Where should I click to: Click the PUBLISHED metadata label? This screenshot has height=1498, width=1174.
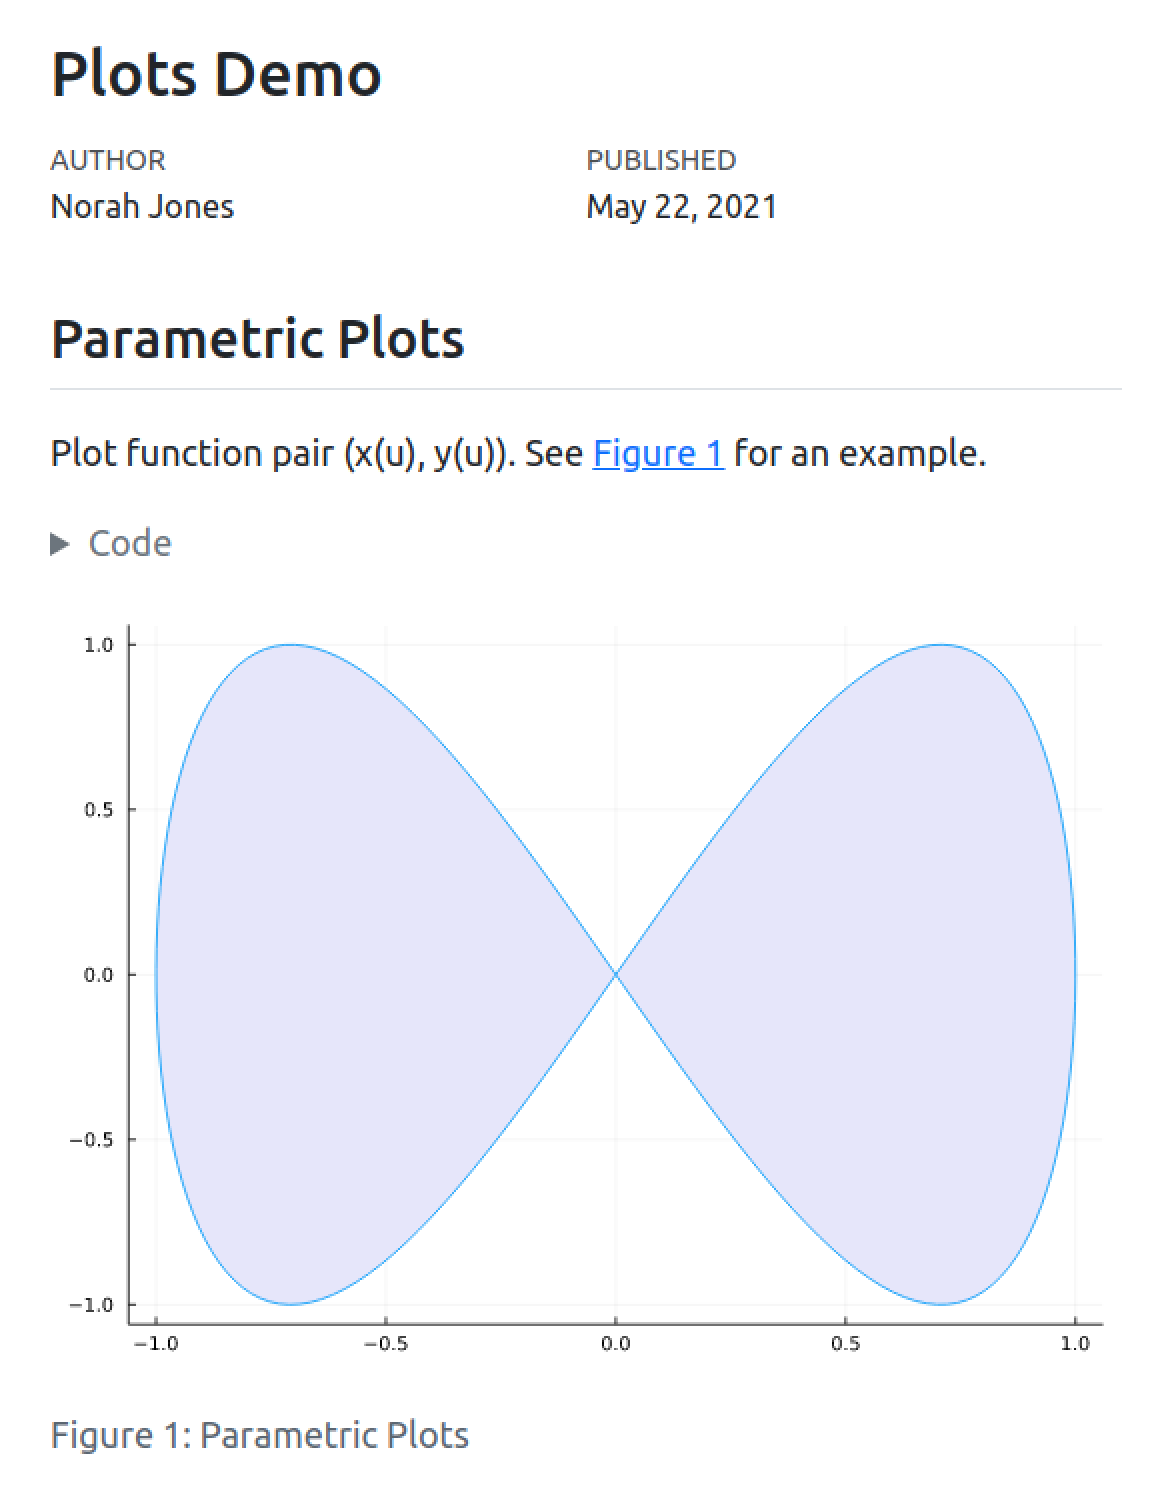(x=661, y=160)
